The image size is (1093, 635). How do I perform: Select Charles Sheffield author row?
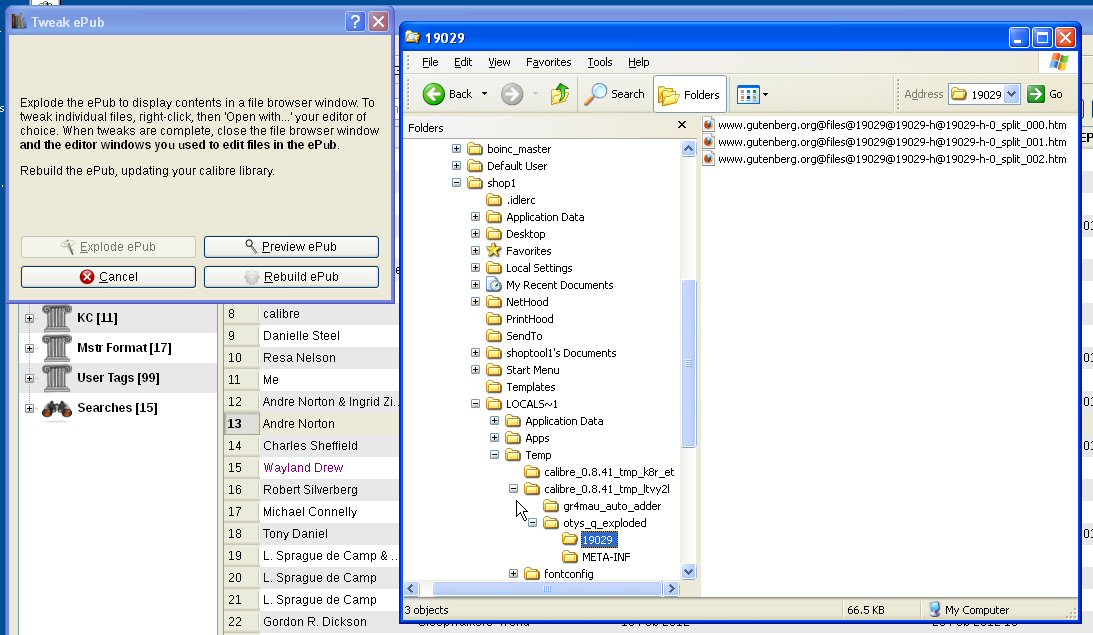(311, 445)
